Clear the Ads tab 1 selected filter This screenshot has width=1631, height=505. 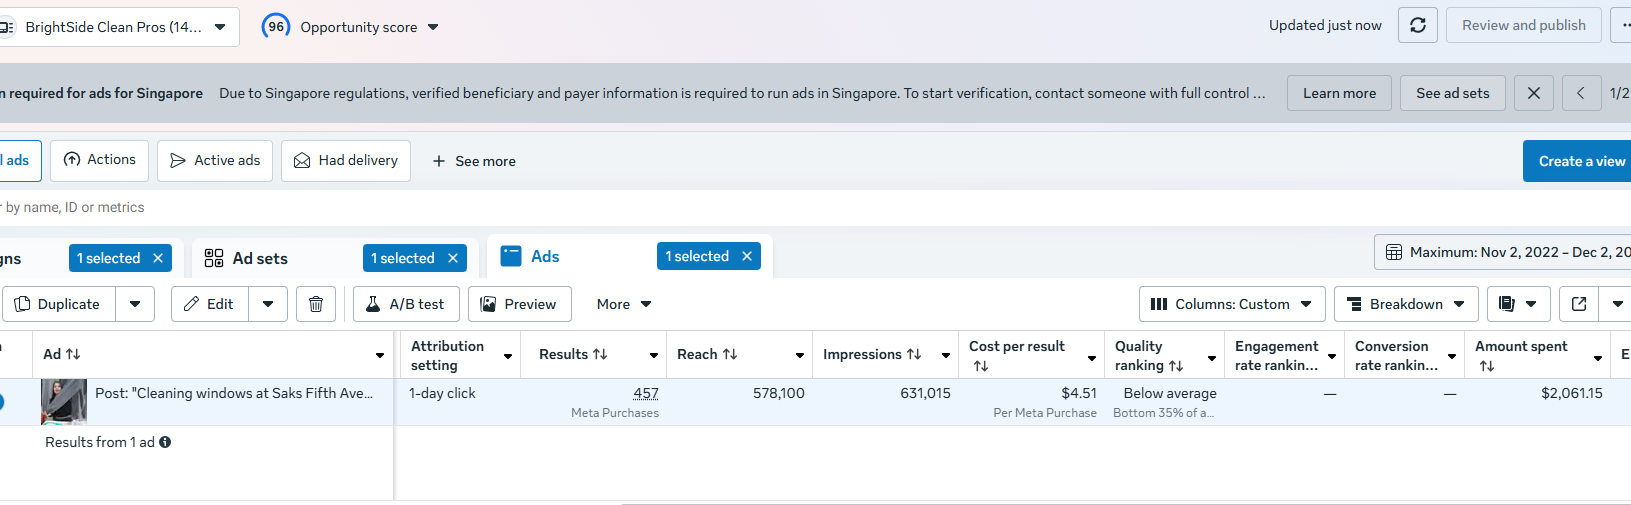(x=746, y=257)
